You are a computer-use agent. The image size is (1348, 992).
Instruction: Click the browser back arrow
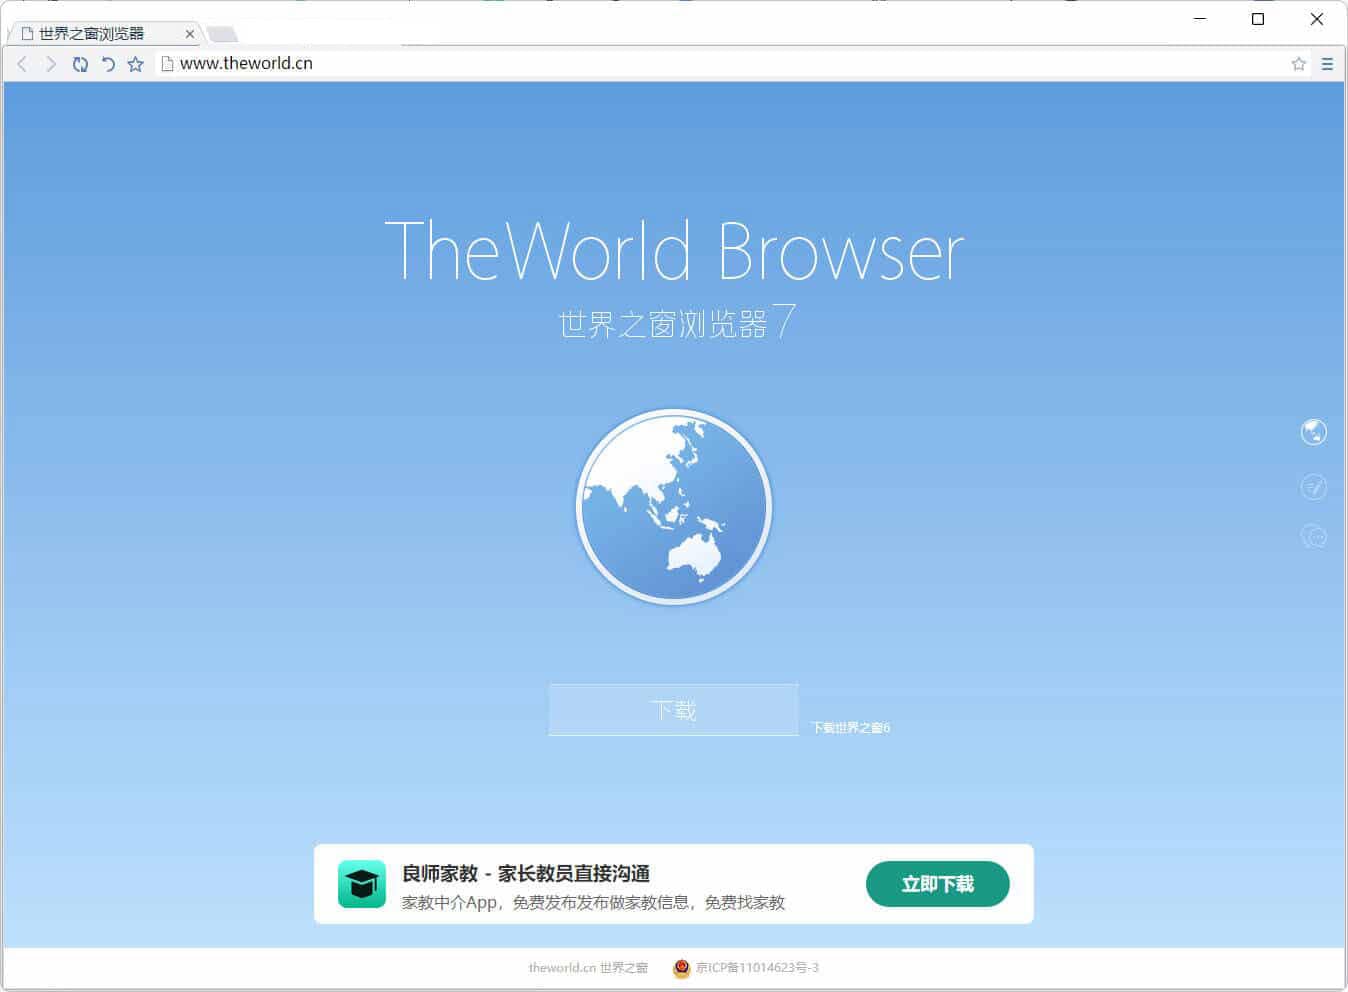coord(22,64)
